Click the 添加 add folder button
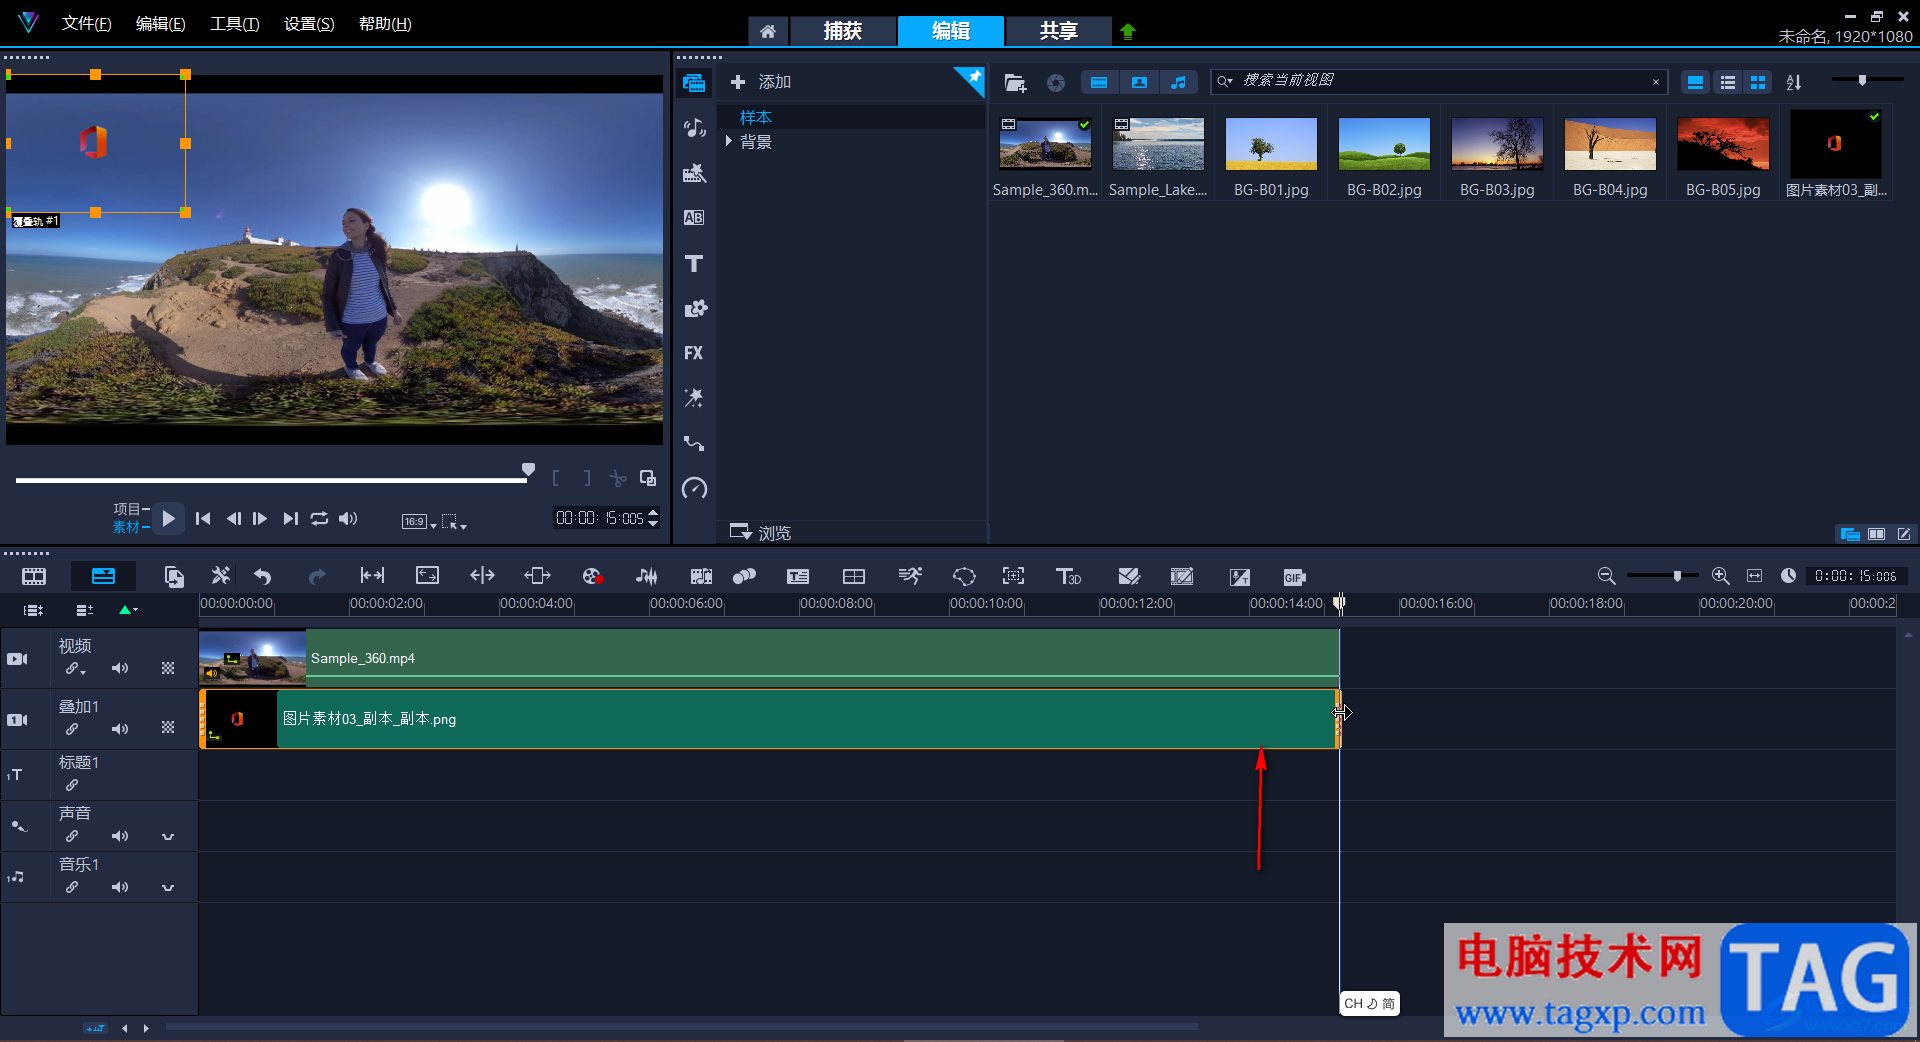The image size is (1920, 1042). [x=761, y=82]
